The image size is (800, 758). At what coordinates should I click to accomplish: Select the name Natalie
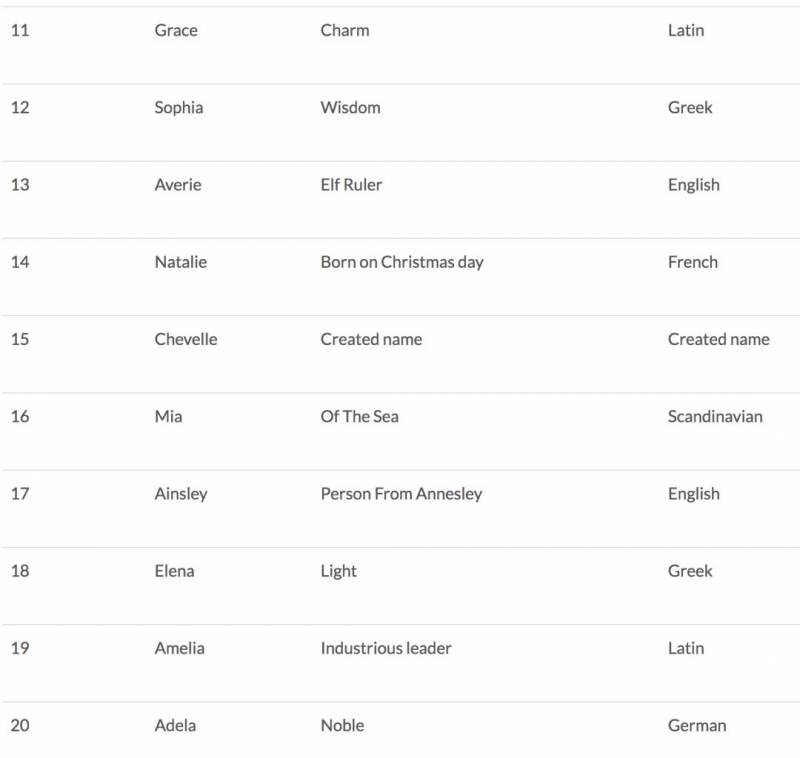[x=180, y=262]
